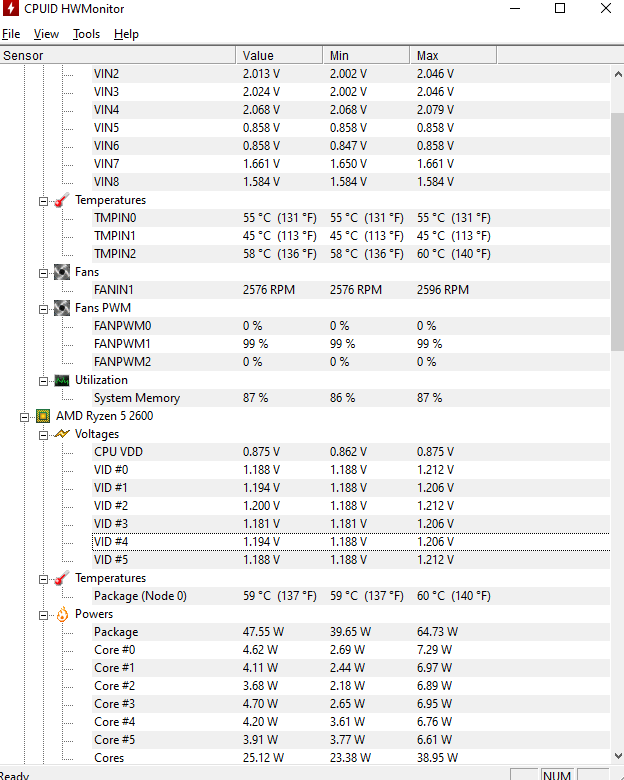The image size is (624, 780).
Task: Click the thermometer icon above Package (Node 0)
Action: pos(62,579)
